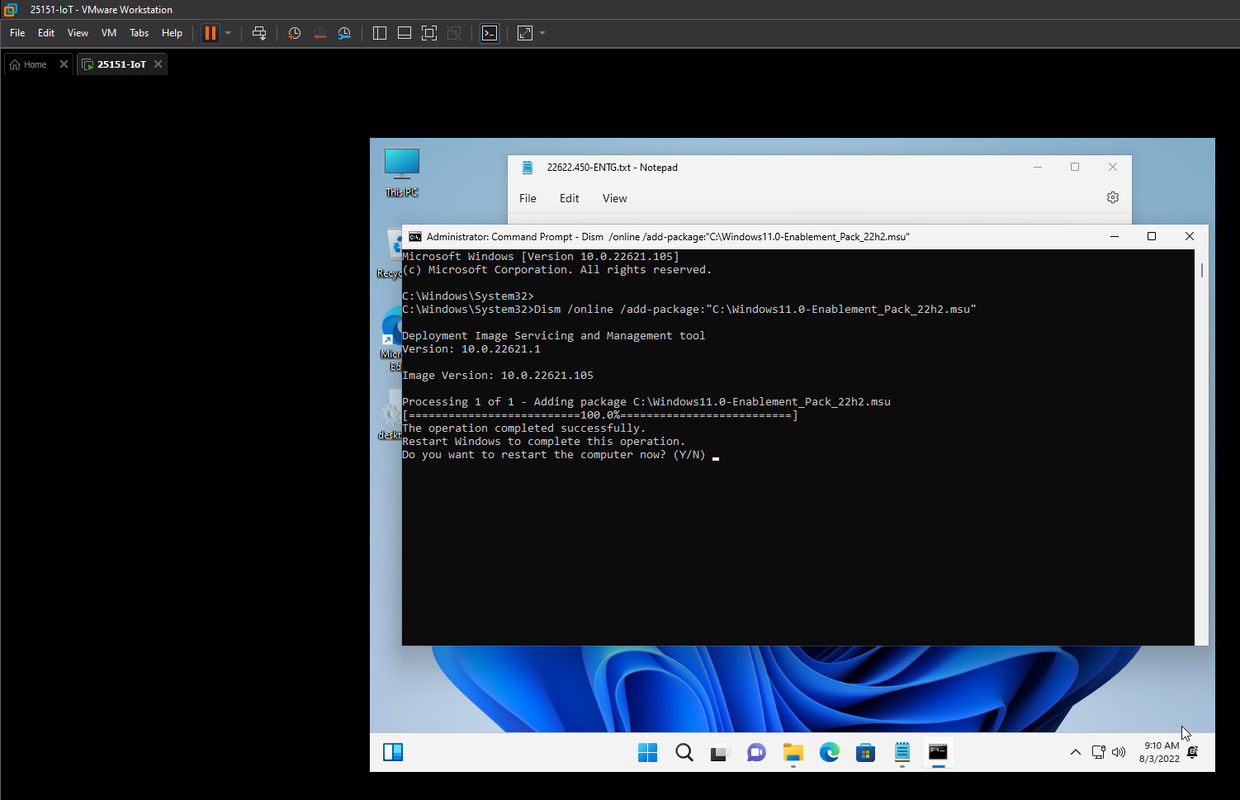The image size is (1240, 800).
Task: Open the Chat app on taskbar
Action: point(756,752)
